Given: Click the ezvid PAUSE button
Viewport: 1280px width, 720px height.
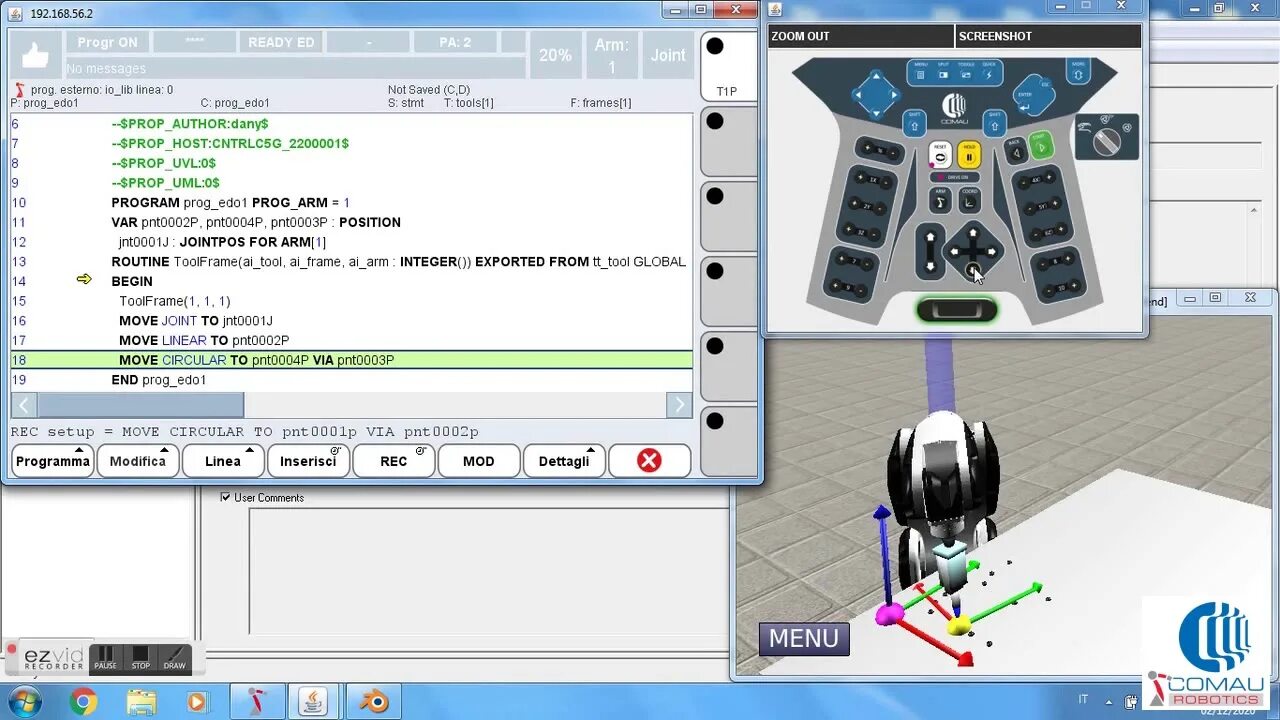Looking at the screenshot, I should click(x=105, y=658).
